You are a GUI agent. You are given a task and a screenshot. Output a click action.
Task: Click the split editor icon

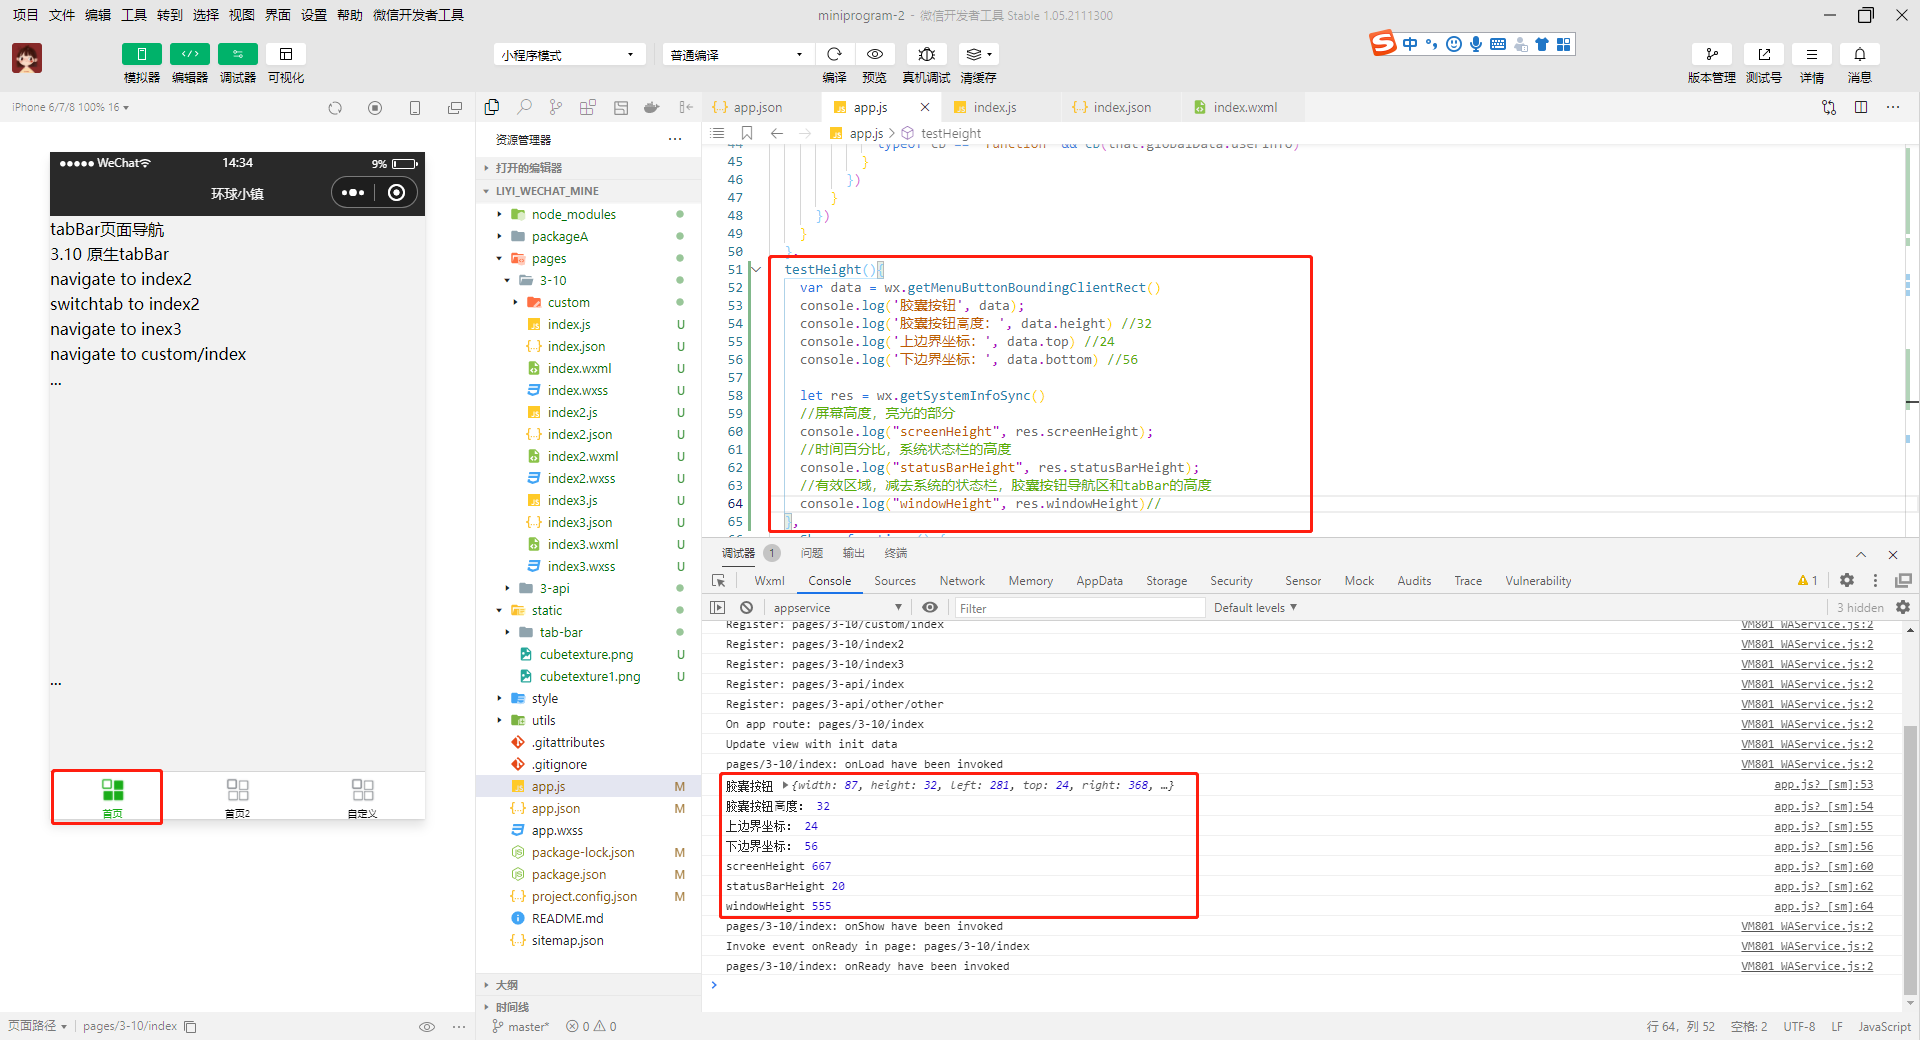coord(1861,107)
